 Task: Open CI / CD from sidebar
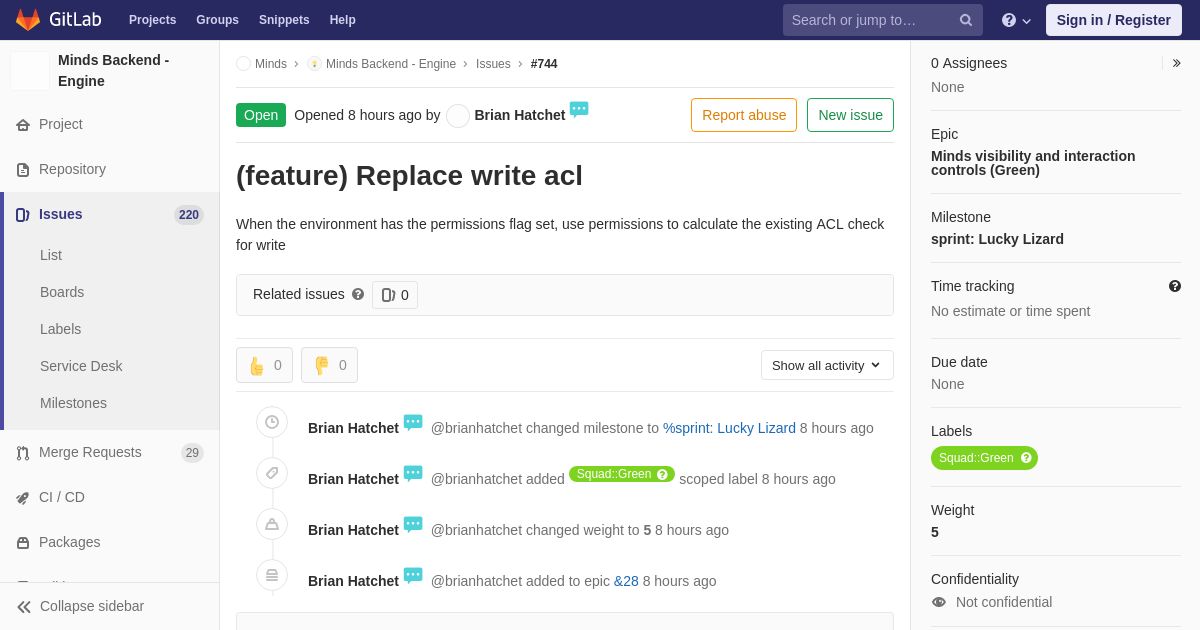pyautogui.click(x=62, y=497)
